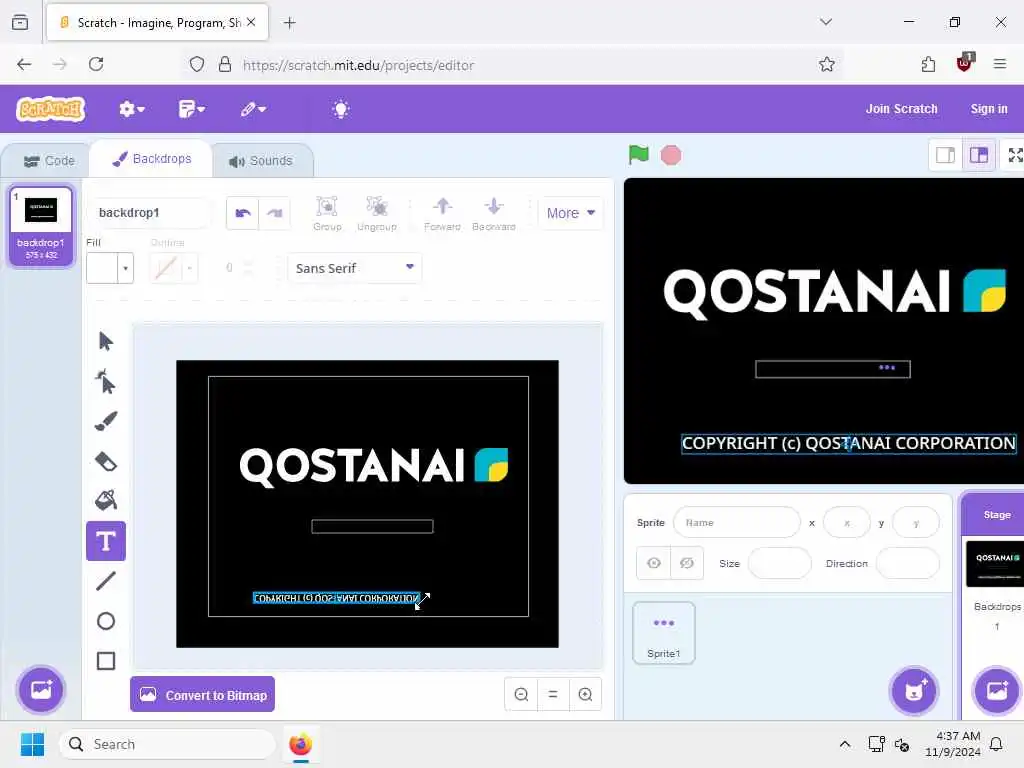Open the Firefox application menu
This screenshot has width=1024, height=768.
1000,64
